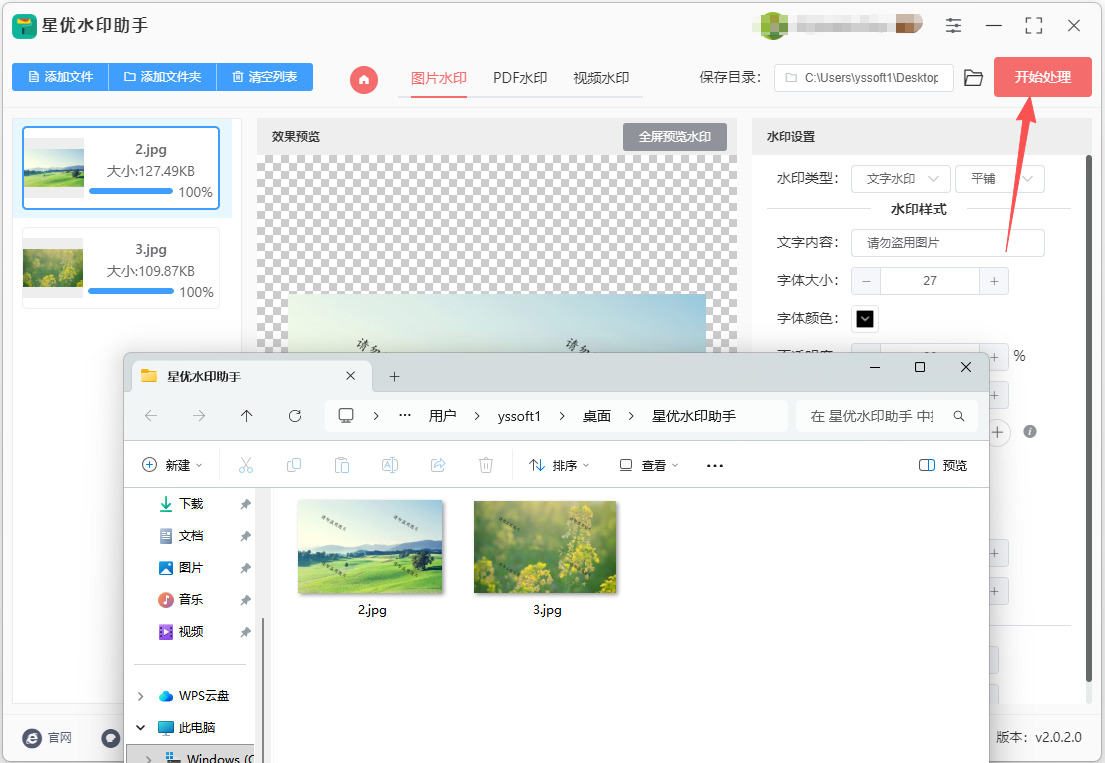Click the 开始处理 button

[1042, 77]
